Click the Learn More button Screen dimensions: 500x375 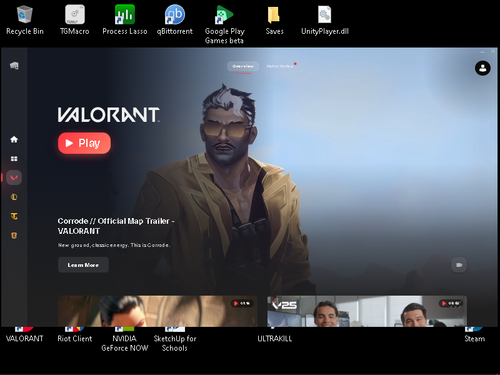click(x=83, y=265)
